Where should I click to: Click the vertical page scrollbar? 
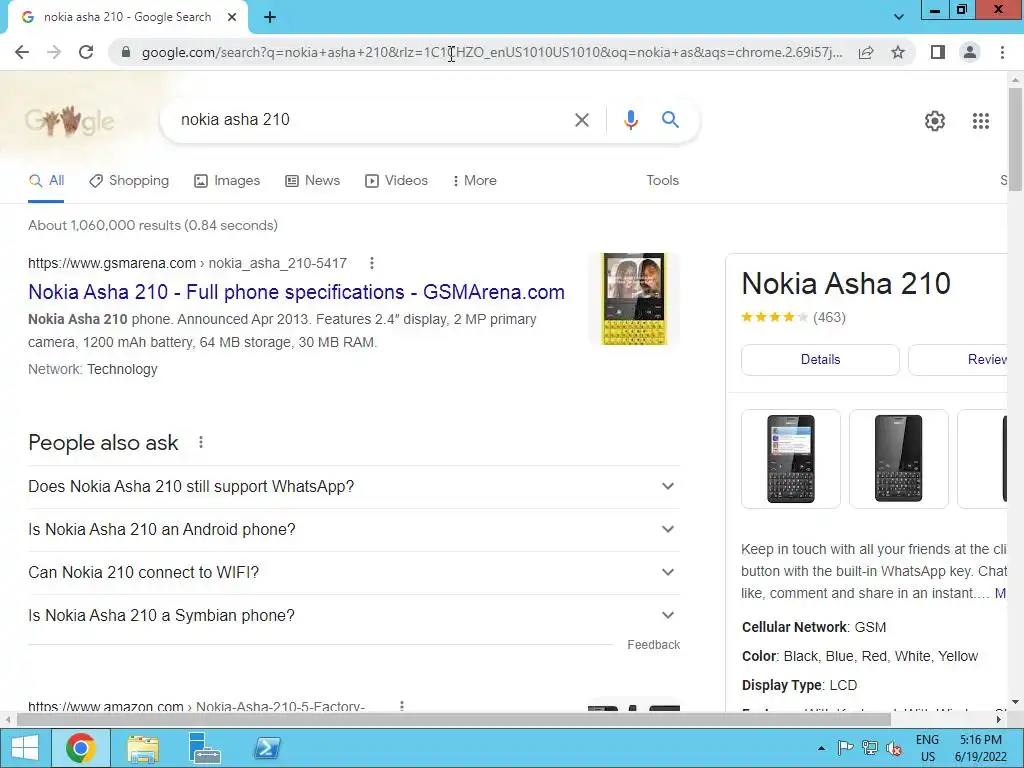pyautogui.click(x=1015, y=138)
